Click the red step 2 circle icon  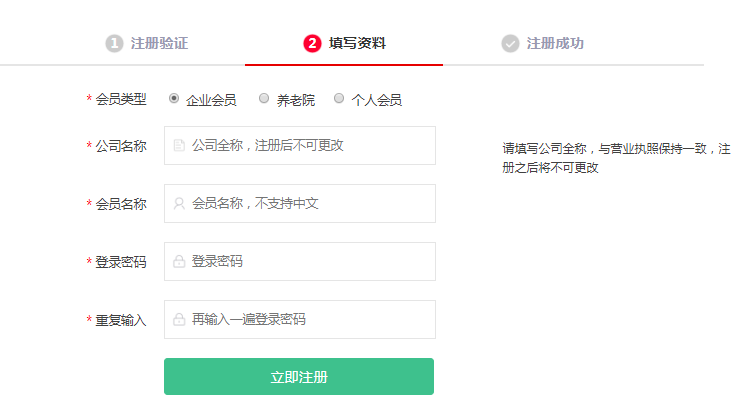[312, 43]
